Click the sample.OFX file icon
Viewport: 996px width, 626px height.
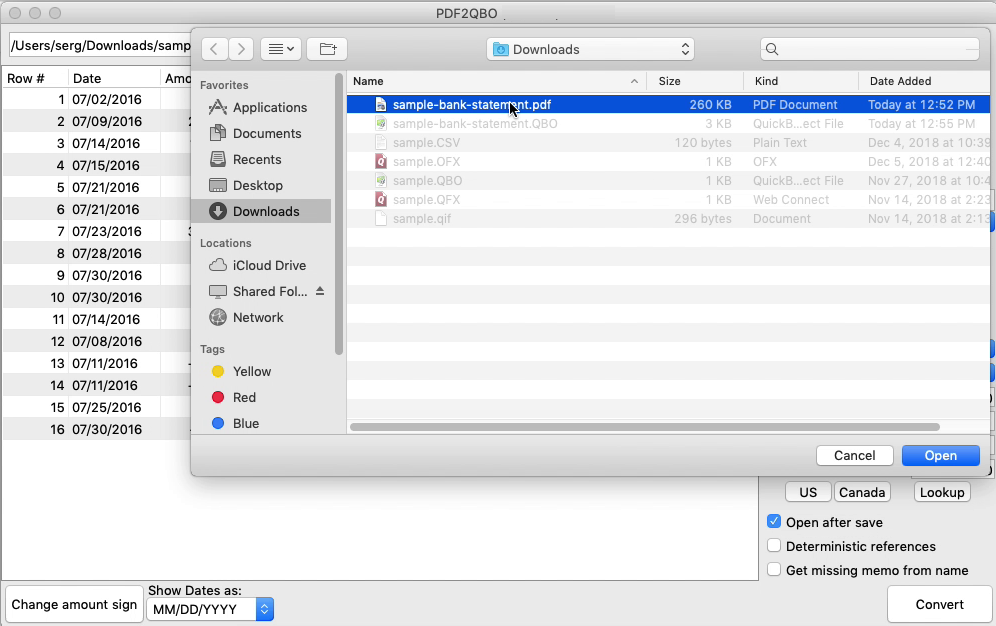click(381, 162)
